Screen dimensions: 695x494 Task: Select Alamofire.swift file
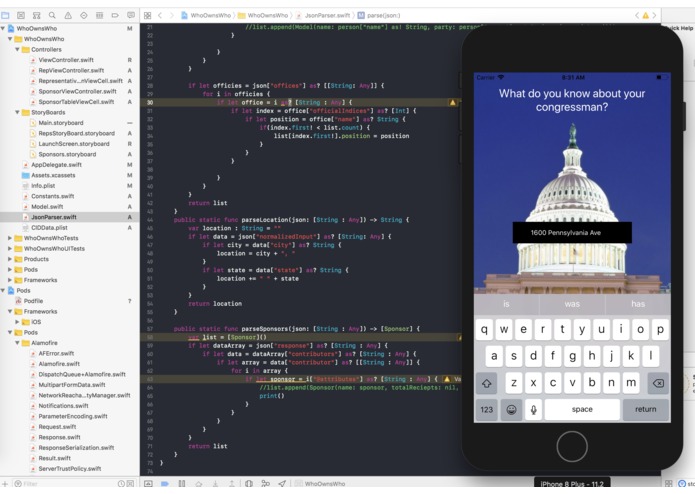(x=59, y=364)
